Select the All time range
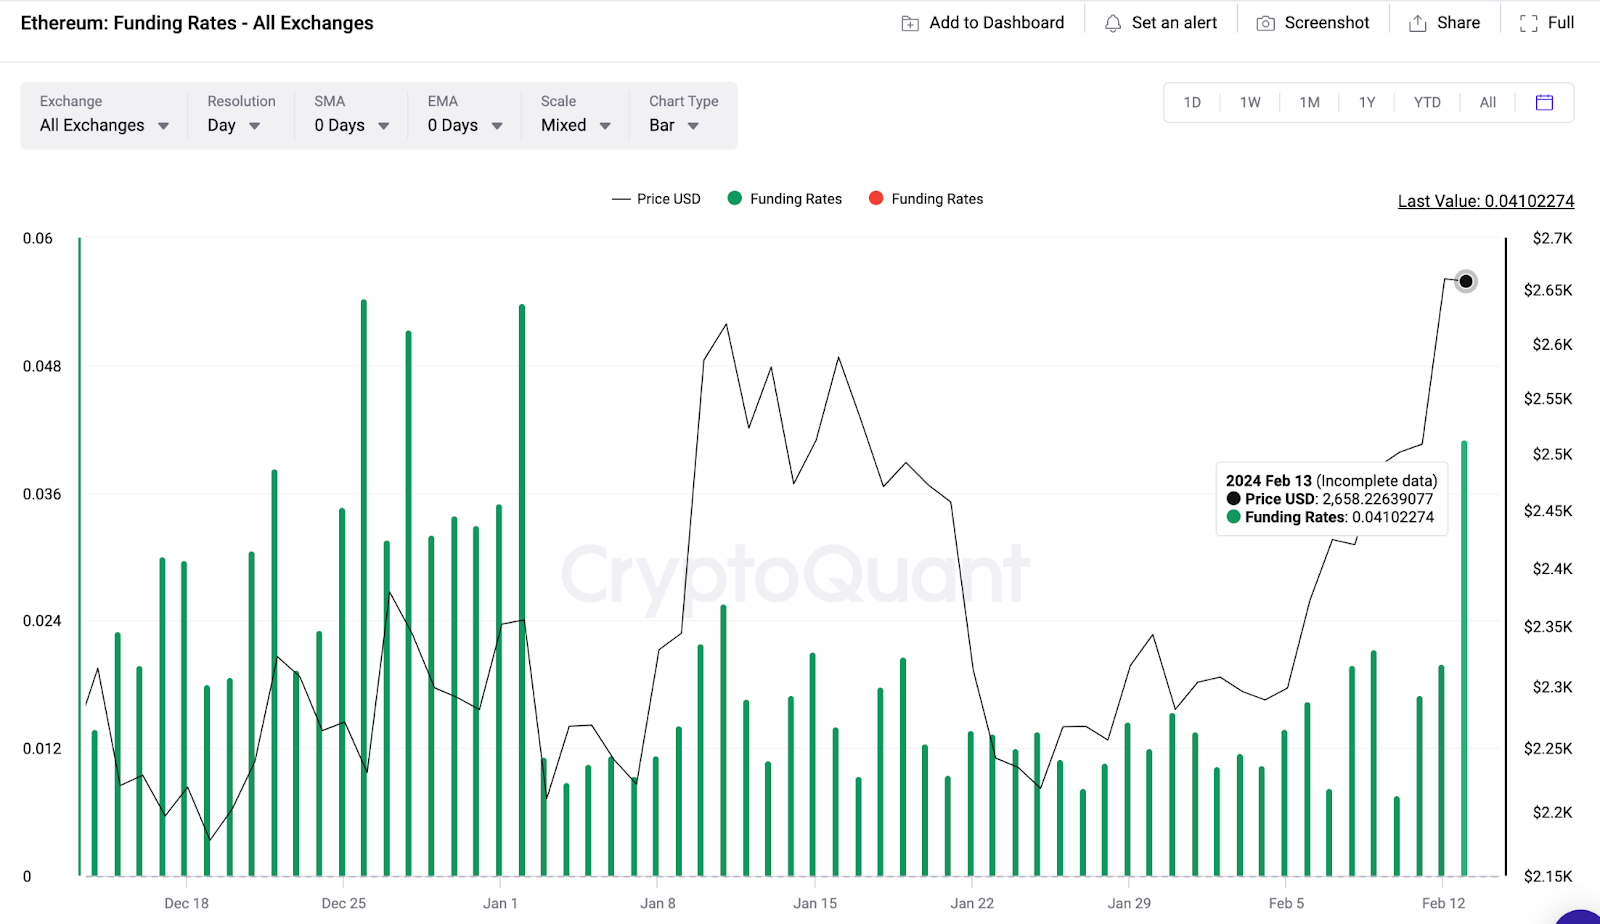Viewport: 1600px width, 924px height. (x=1488, y=102)
